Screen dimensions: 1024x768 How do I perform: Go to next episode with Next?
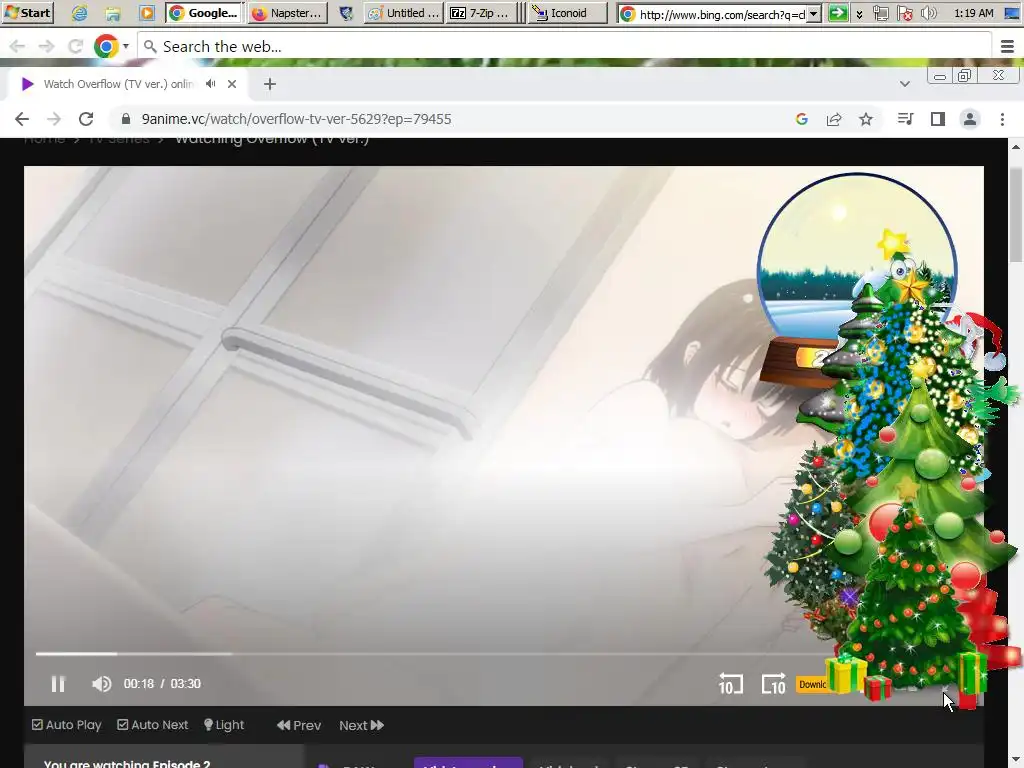361,725
